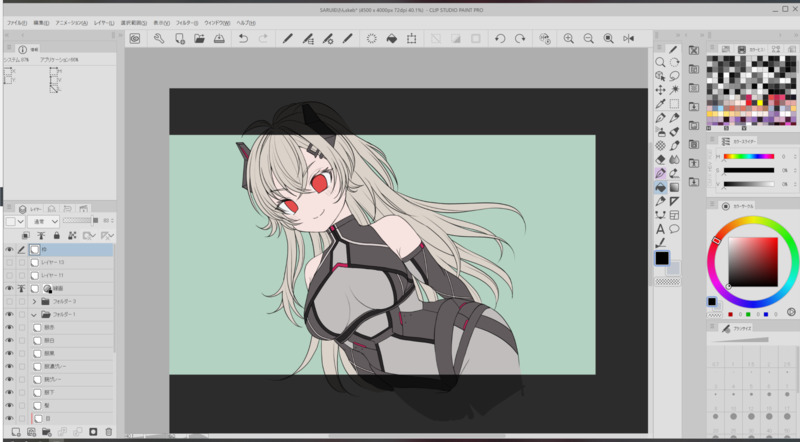Hide the top selected layer with eye icon
800x442 pixels.
(x=9, y=250)
